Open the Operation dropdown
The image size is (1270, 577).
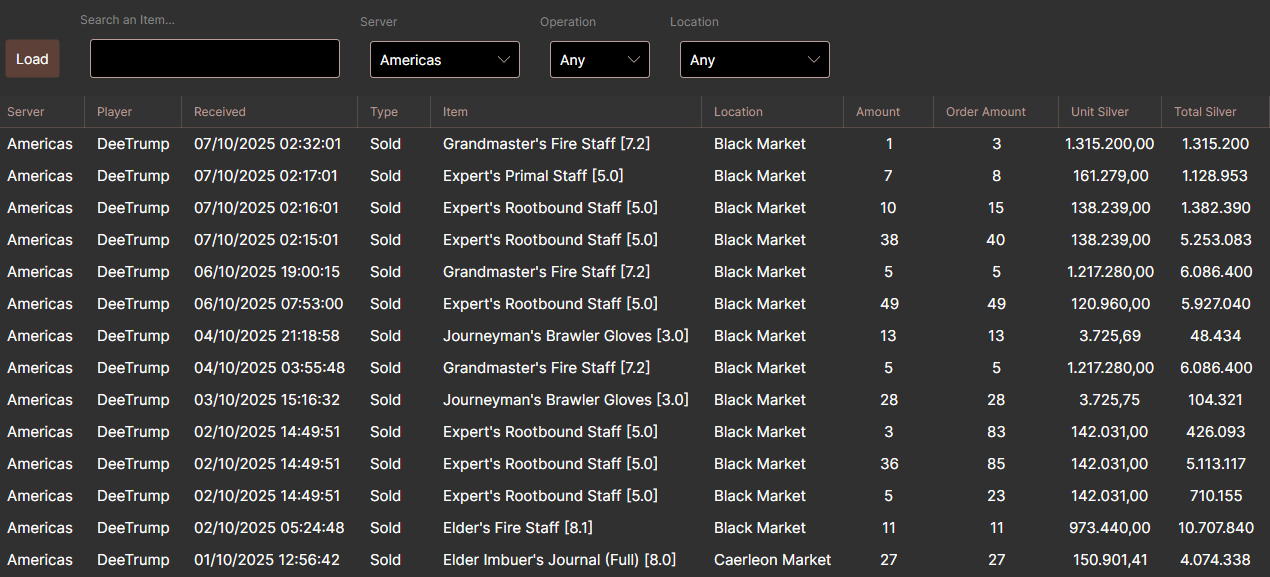tap(599, 60)
